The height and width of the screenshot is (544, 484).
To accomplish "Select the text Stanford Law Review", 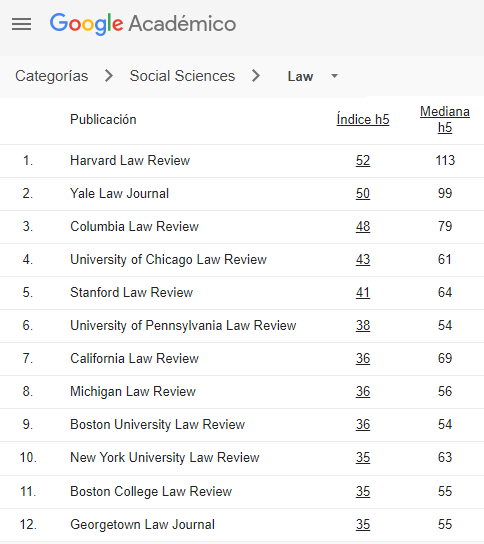I will (x=131, y=292).
